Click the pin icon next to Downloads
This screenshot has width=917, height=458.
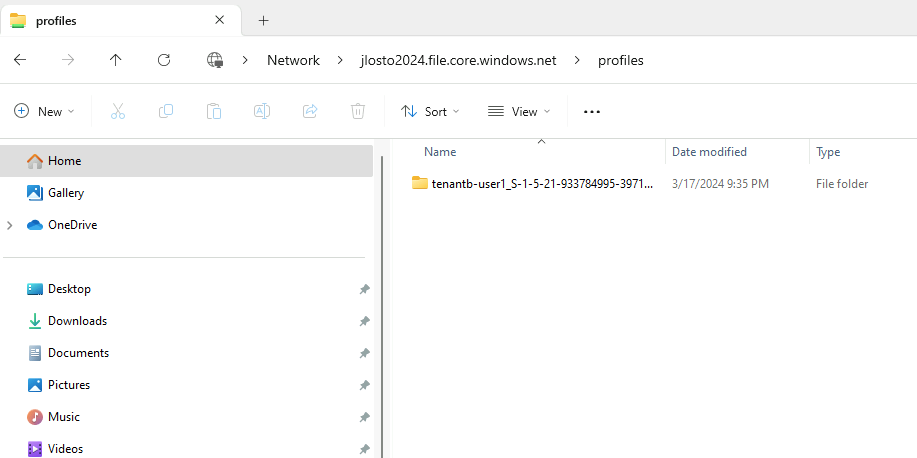point(364,321)
